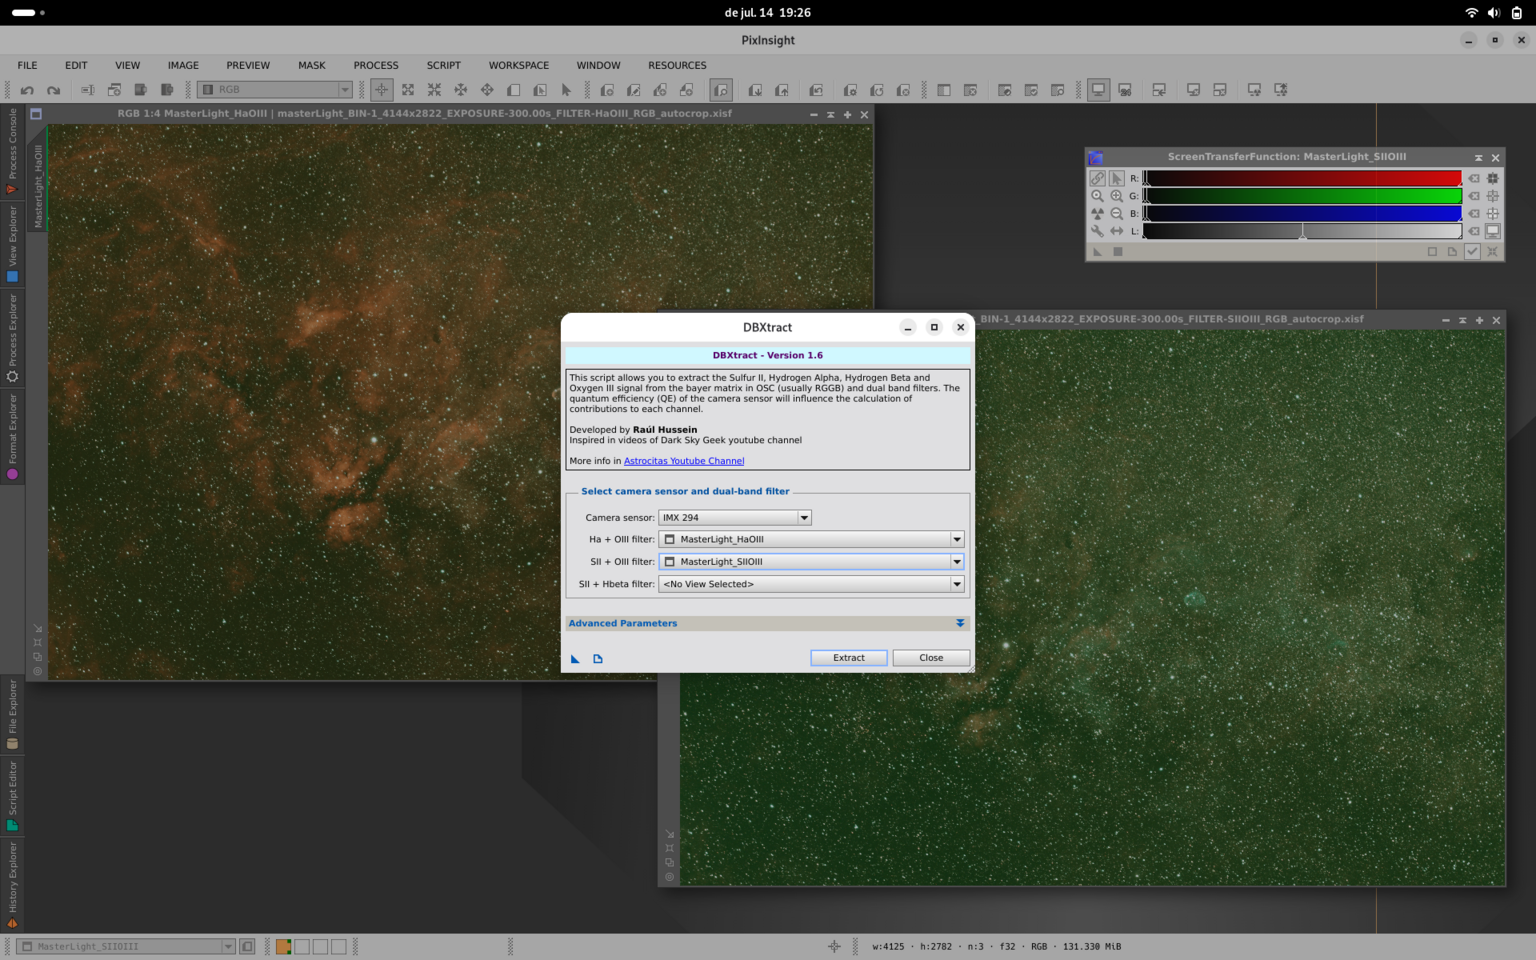Expand the Advanced Parameters section
This screenshot has height=960, width=1536.
tap(767, 623)
